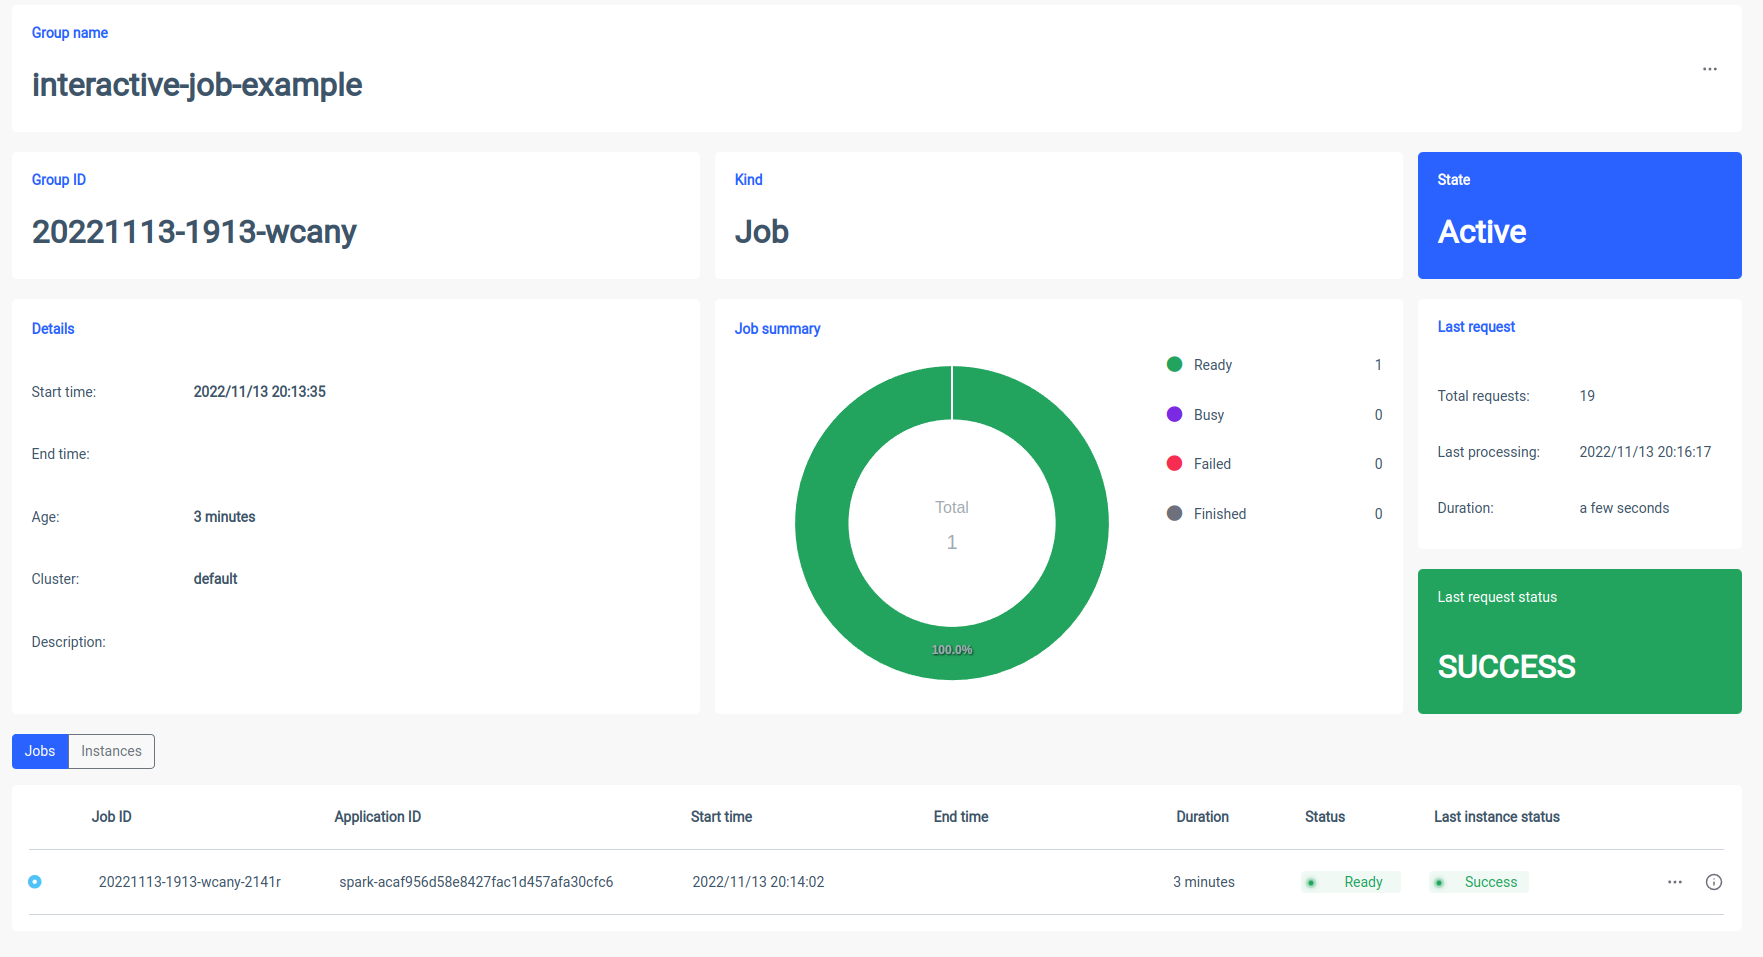Image resolution: width=1763 pixels, height=957 pixels.
Task: Switch the view toggle to Instances
Action: pyautogui.click(x=110, y=751)
